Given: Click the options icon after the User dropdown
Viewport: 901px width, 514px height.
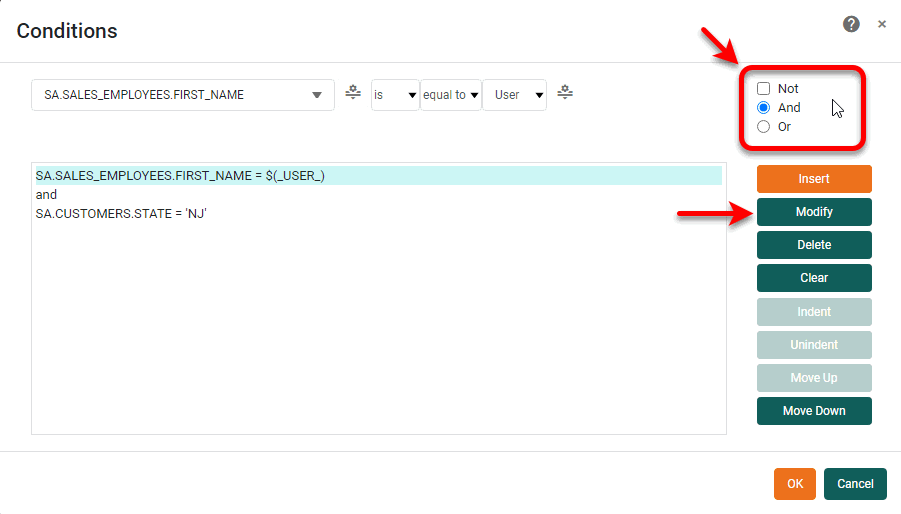Looking at the screenshot, I should tap(565, 93).
